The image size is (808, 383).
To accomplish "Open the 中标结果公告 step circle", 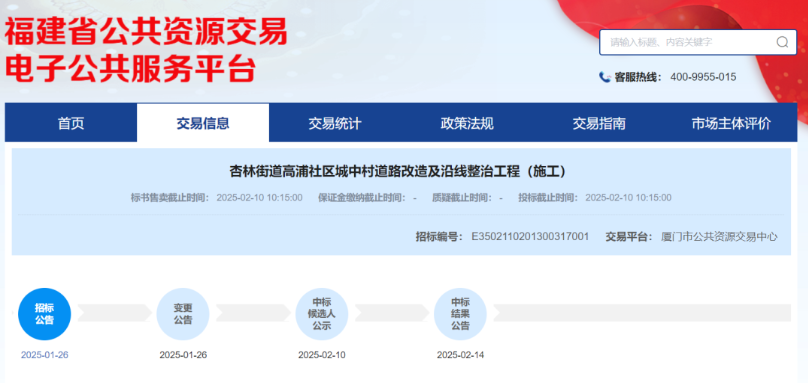I will coord(460,314).
